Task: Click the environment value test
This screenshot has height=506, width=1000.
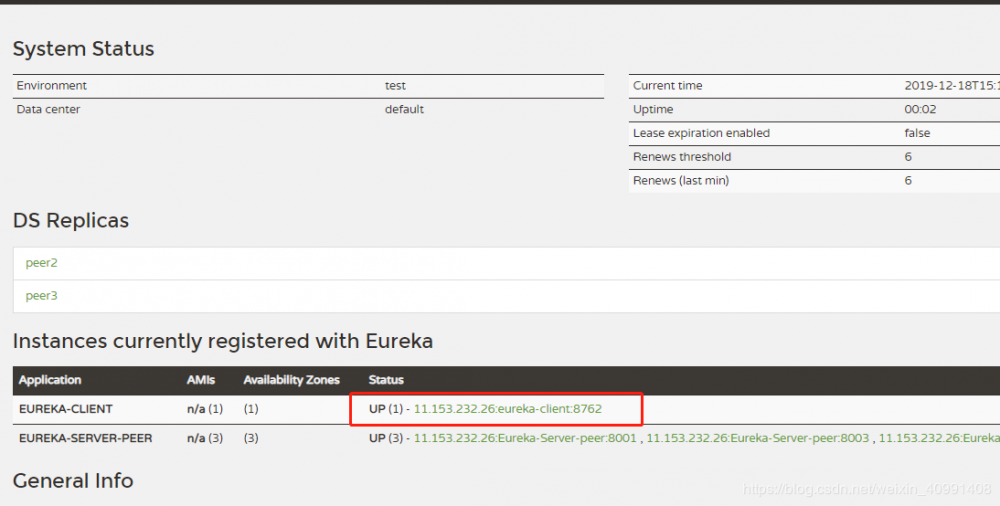Action: click(395, 86)
